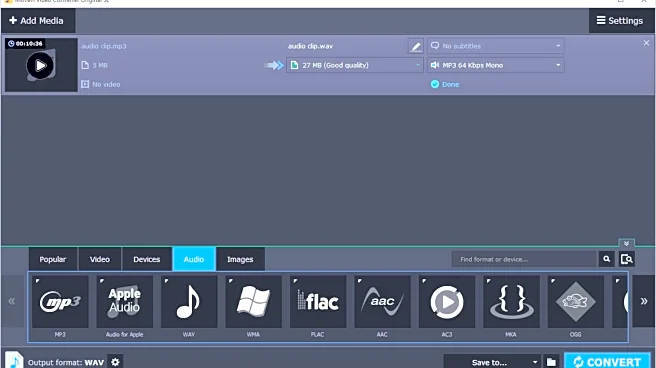Play the audio clip preview
Screen dimensions: 656x368
pyautogui.click(x=40, y=65)
